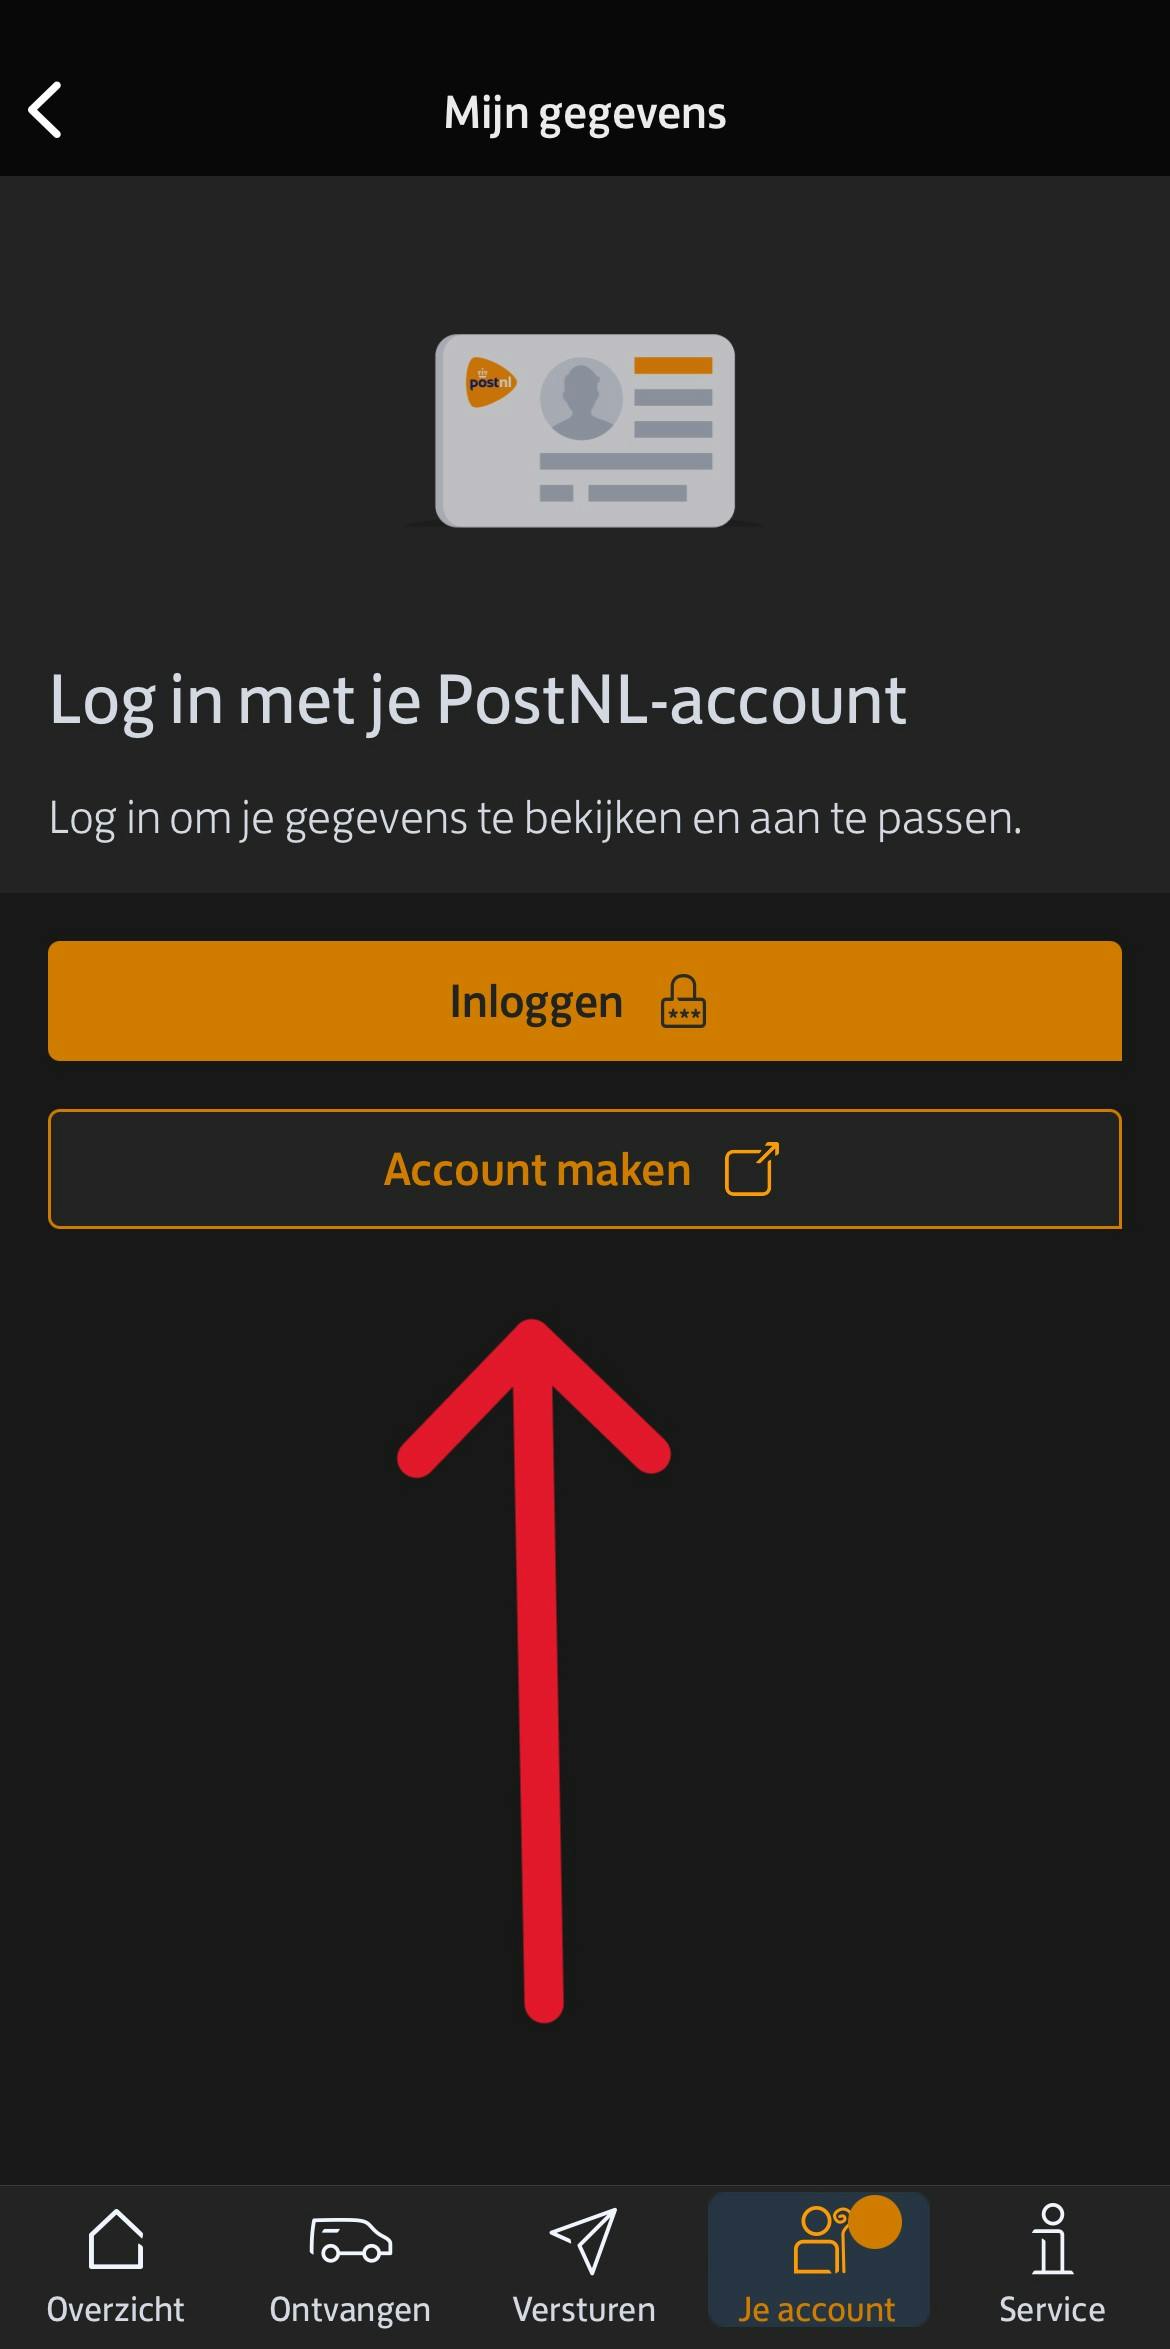Switch to the Service tab label
The image size is (1170, 2349).
pos(1052,2309)
